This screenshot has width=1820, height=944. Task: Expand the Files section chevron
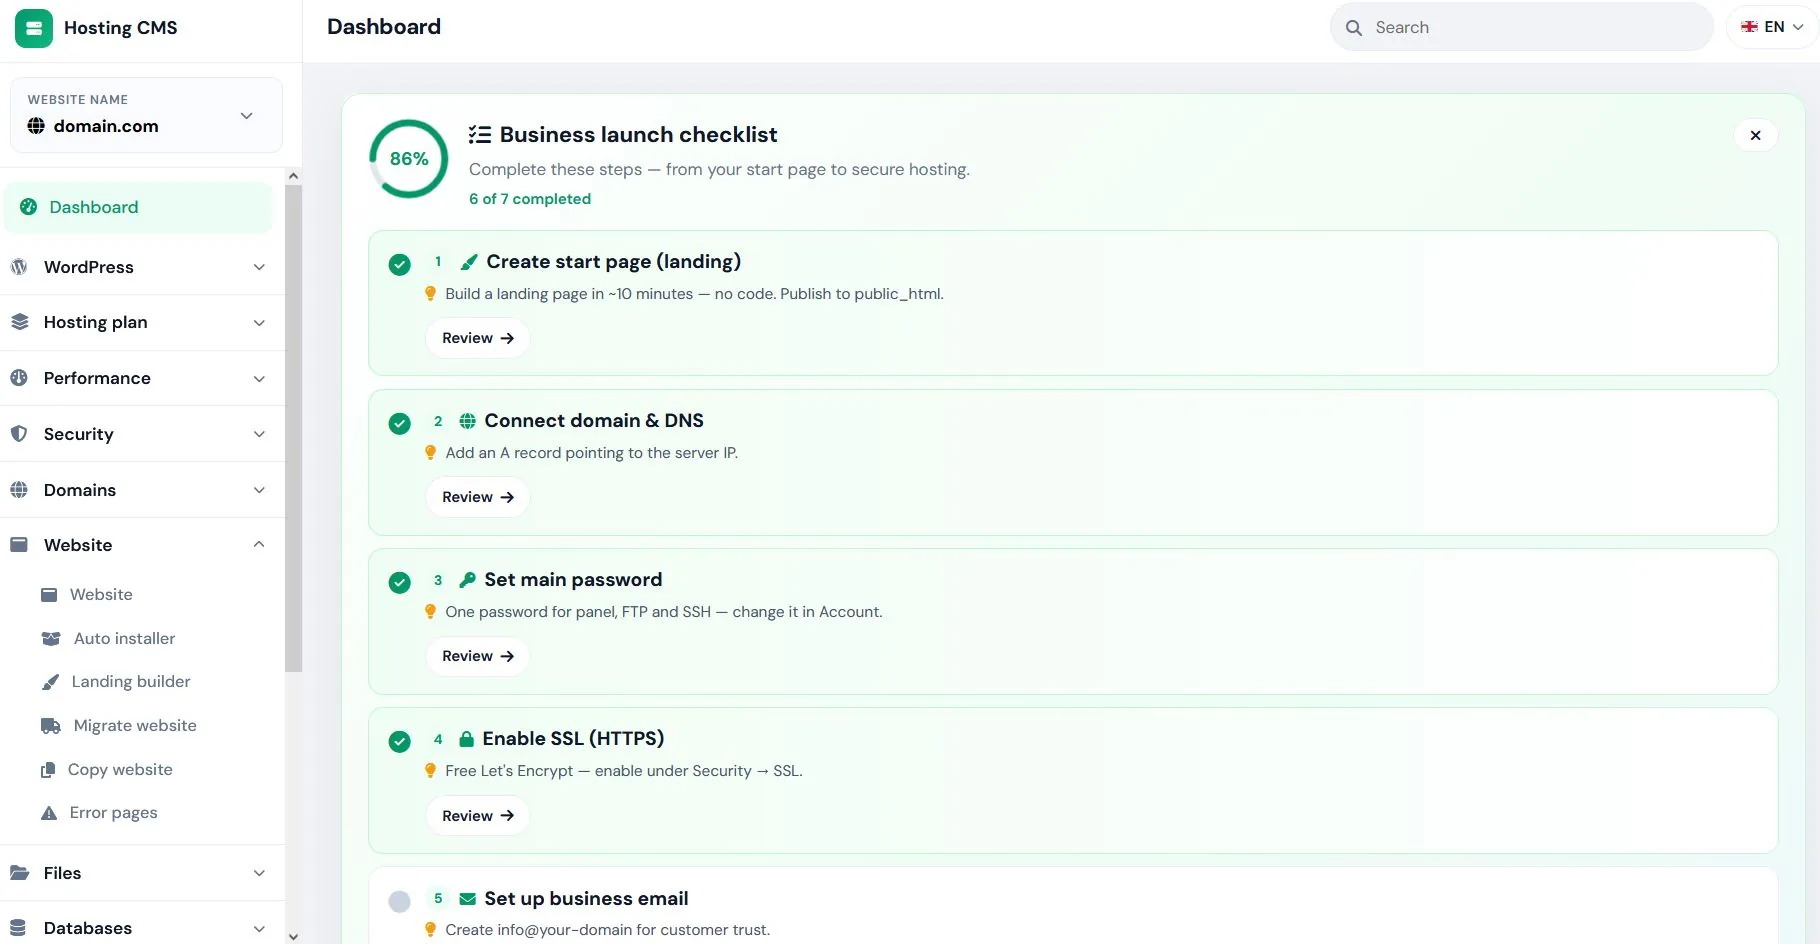point(259,873)
